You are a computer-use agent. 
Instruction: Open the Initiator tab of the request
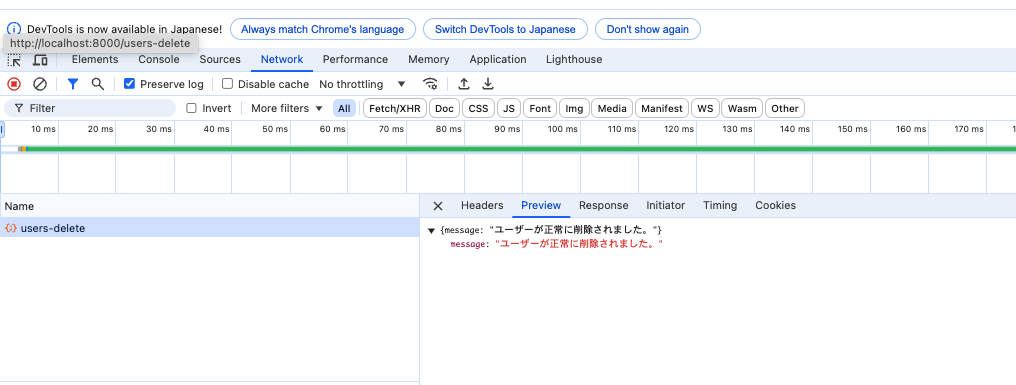pyautogui.click(x=665, y=205)
